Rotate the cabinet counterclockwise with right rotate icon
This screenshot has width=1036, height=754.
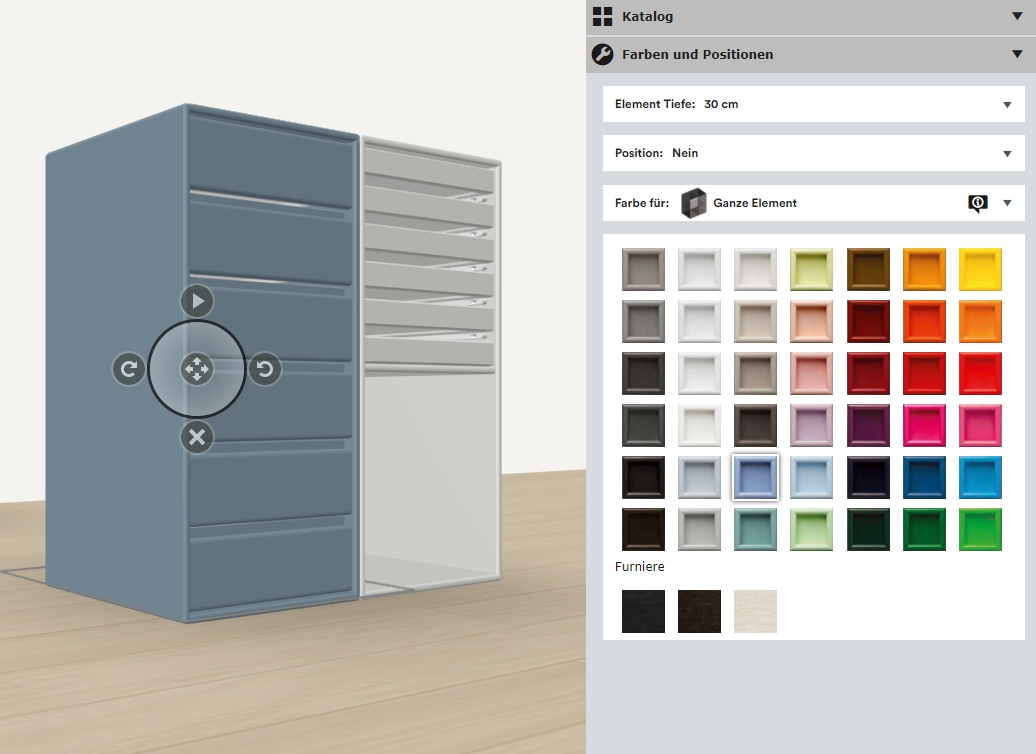point(265,369)
